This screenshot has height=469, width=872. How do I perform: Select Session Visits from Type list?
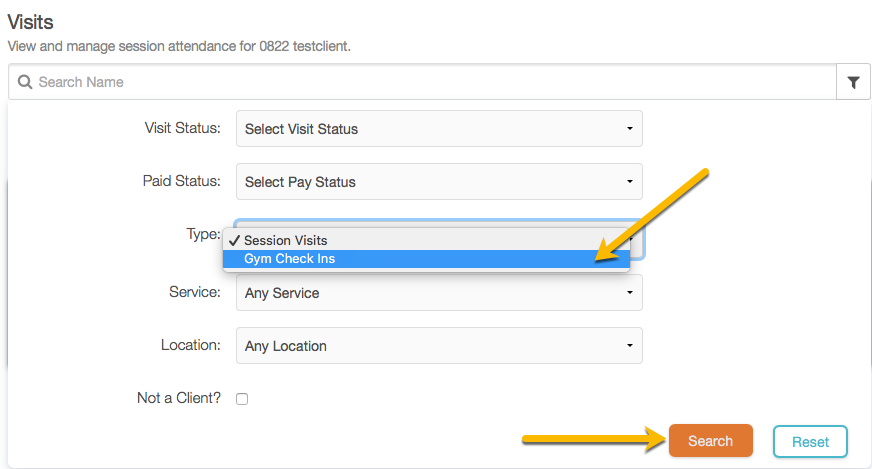point(286,240)
